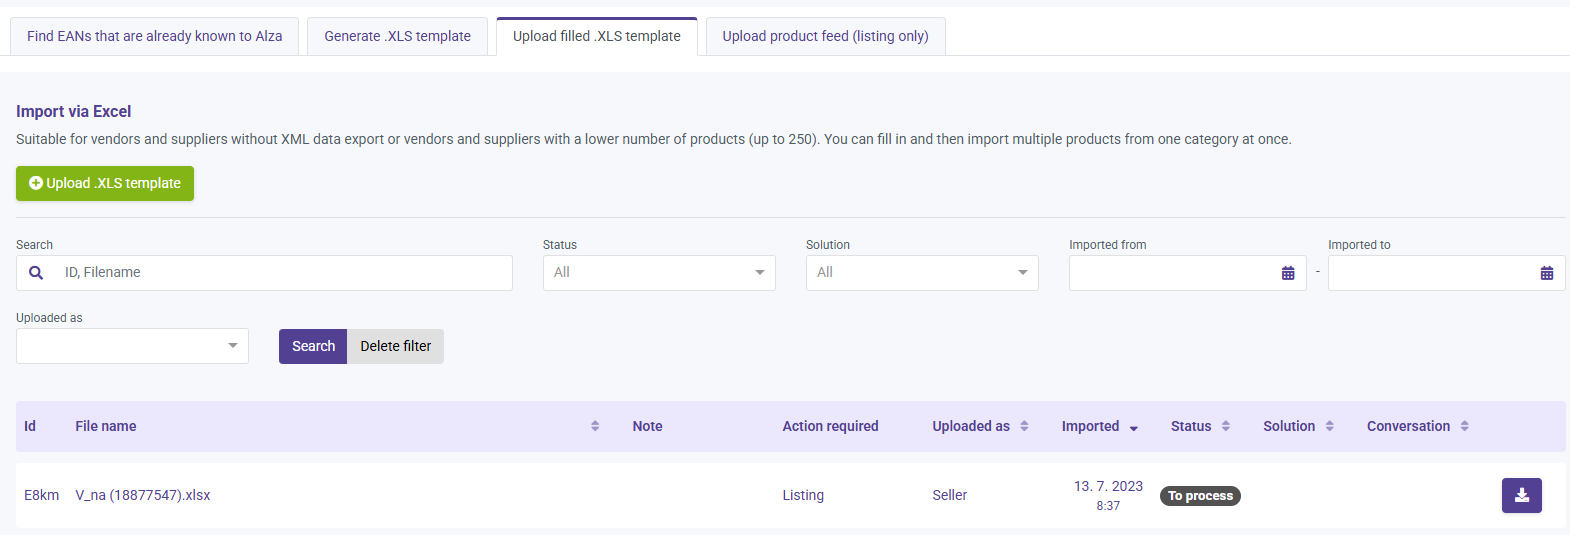Image resolution: width=1570 pixels, height=535 pixels.
Task: Open the Uploaded as filter dropdown
Action: tap(132, 346)
